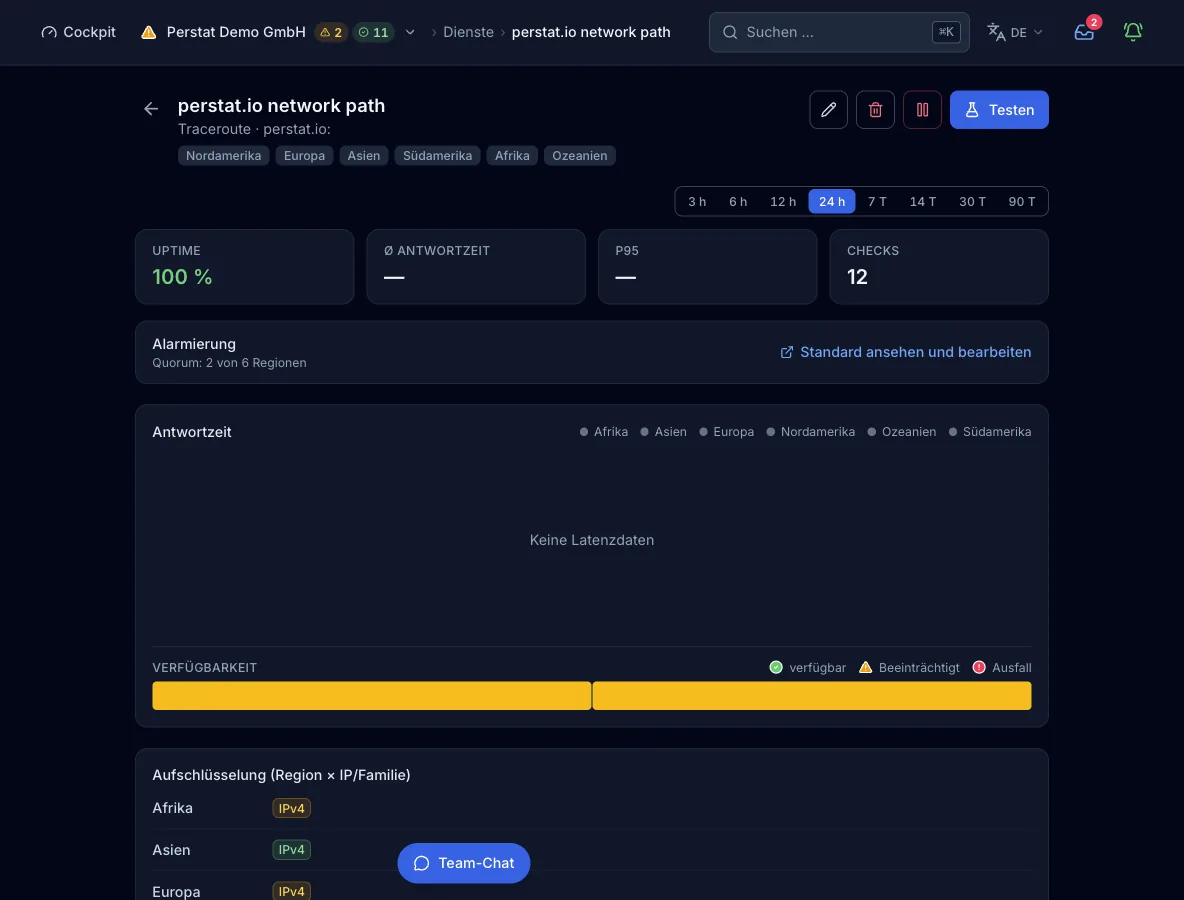Click the ⌘K shortcut badge
Image resolution: width=1184 pixels, height=900 pixels.
point(946,32)
